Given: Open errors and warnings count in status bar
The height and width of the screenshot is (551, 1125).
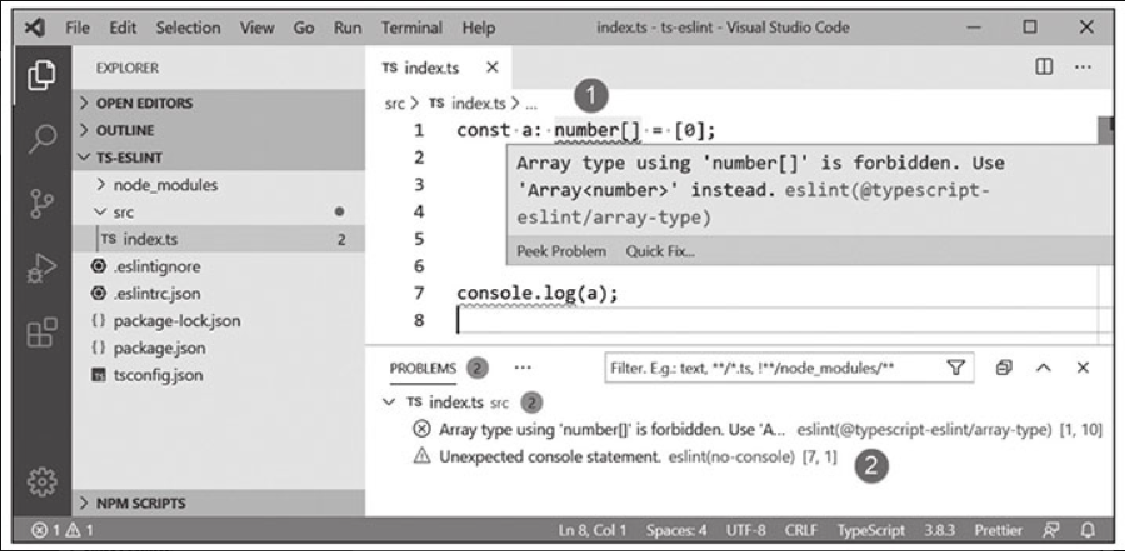Looking at the screenshot, I should tap(62, 532).
